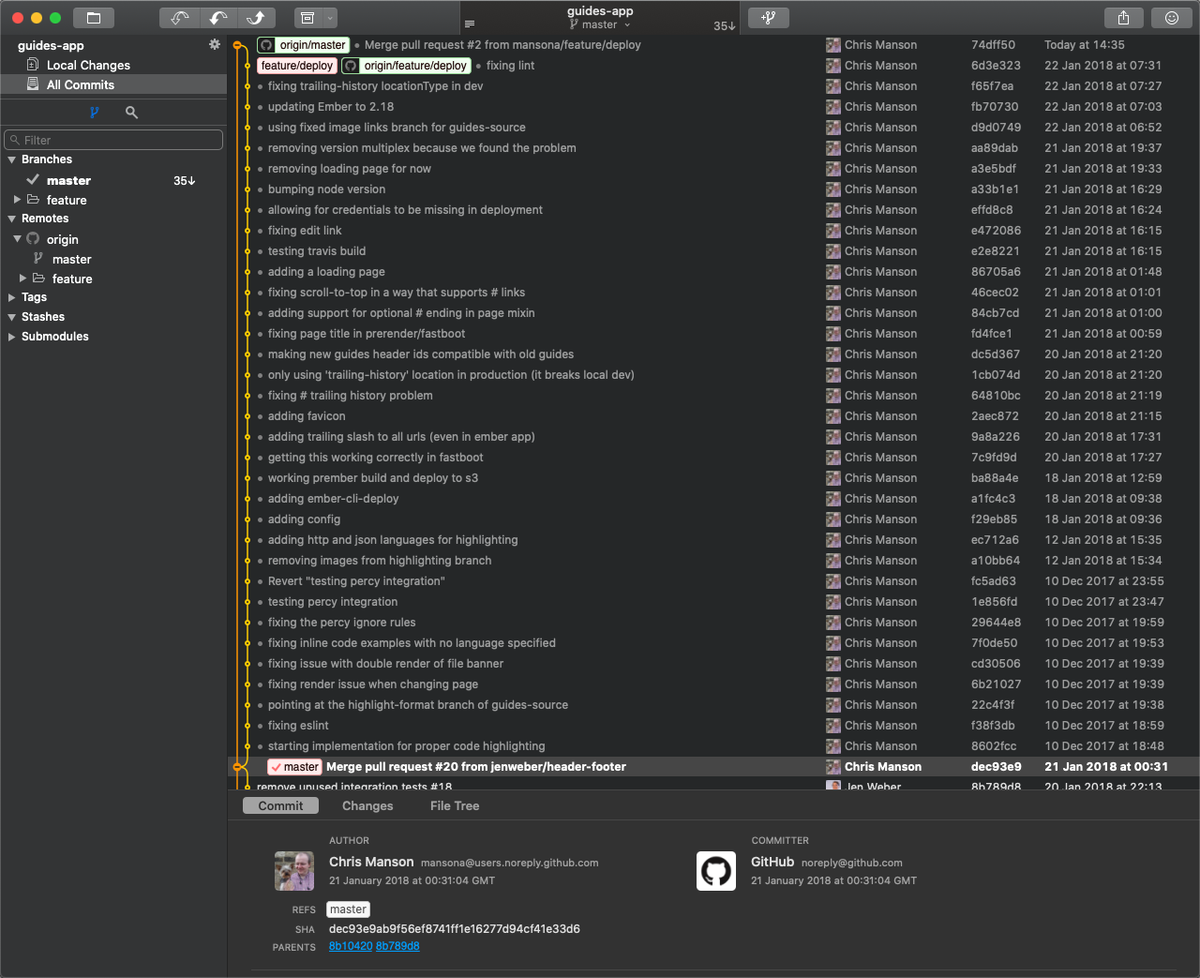Switch to the branches sidebar tab icon
The width and height of the screenshot is (1200, 978).
pyautogui.click(x=95, y=113)
